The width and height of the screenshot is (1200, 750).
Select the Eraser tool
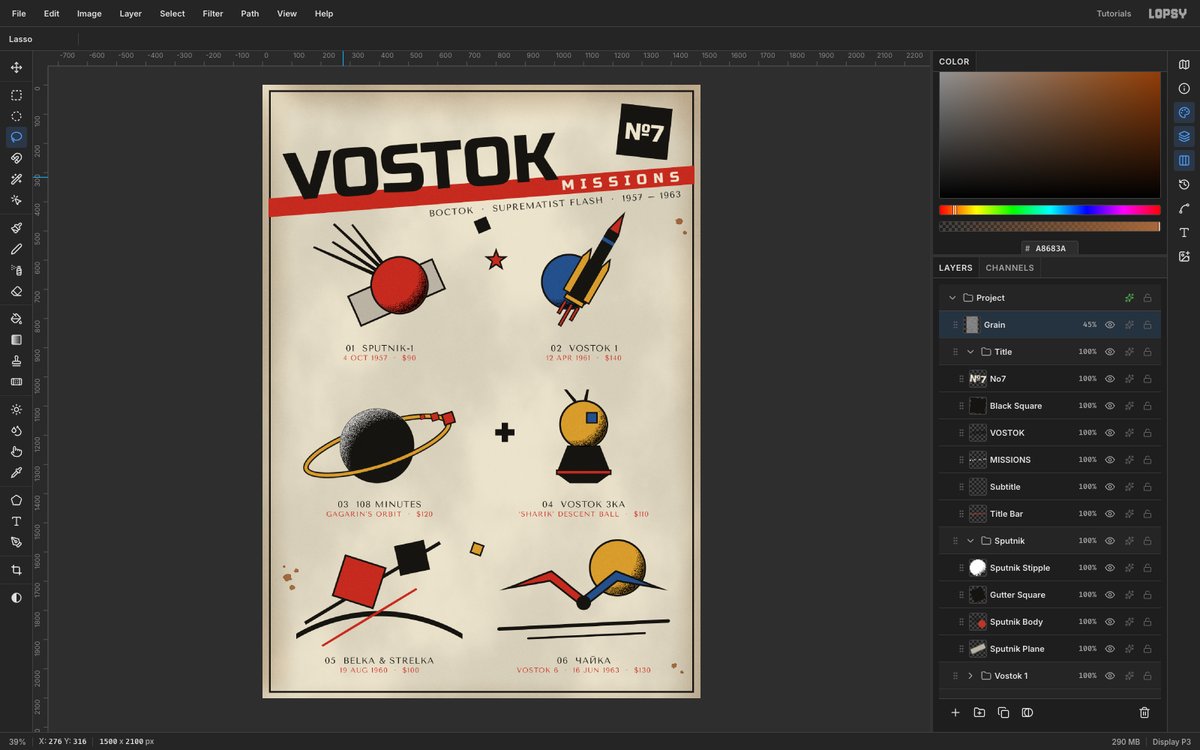(16, 291)
